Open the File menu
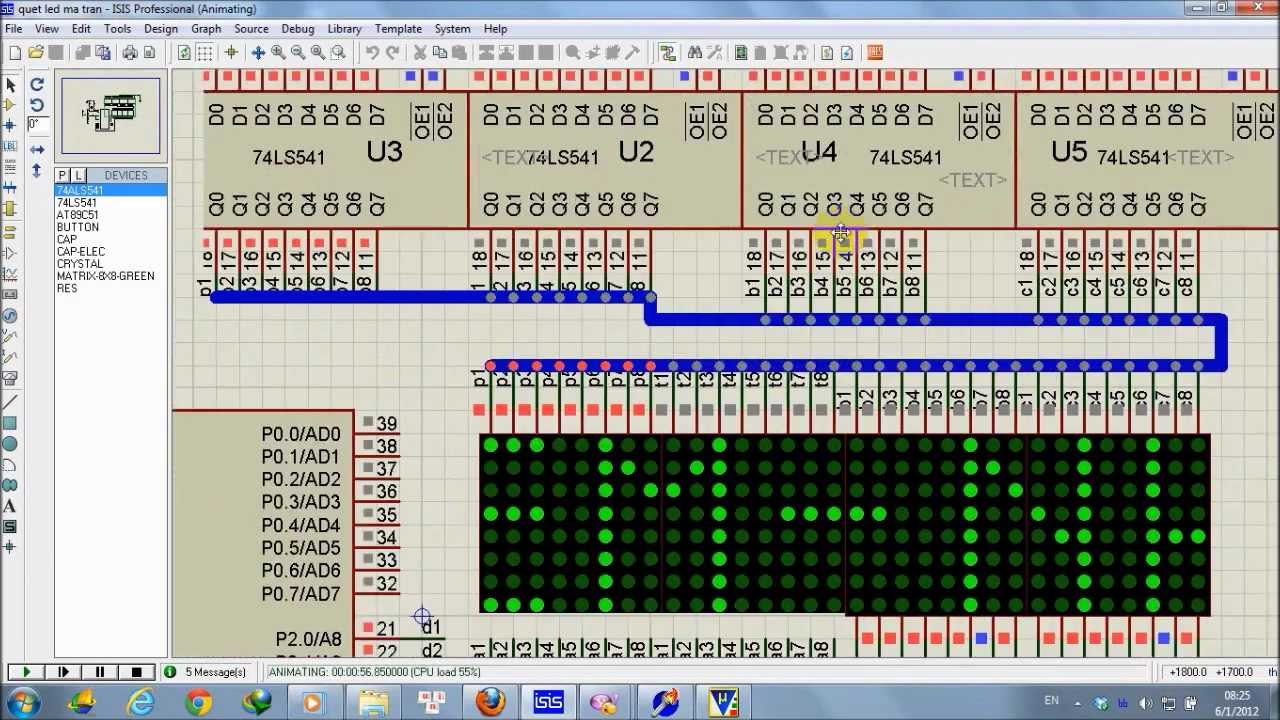 [14, 29]
